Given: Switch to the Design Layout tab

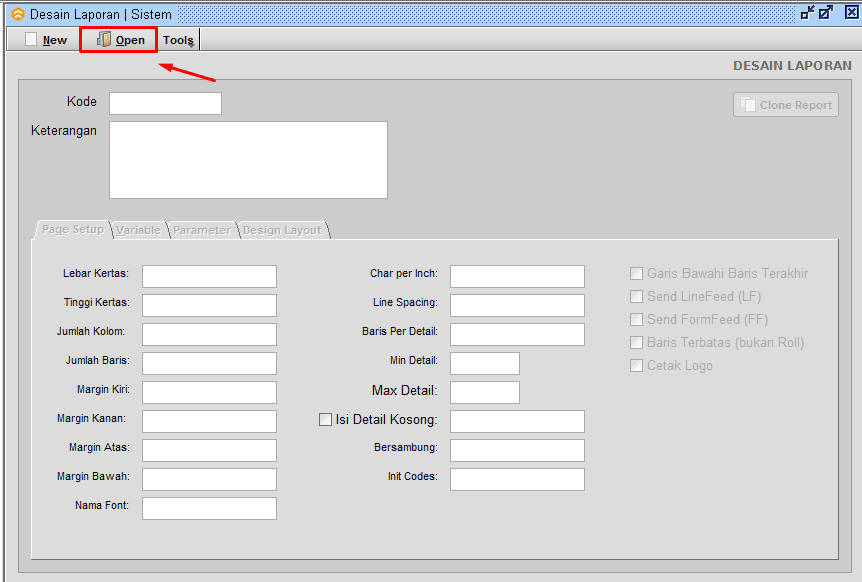Looking at the screenshot, I should tap(283, 230).
